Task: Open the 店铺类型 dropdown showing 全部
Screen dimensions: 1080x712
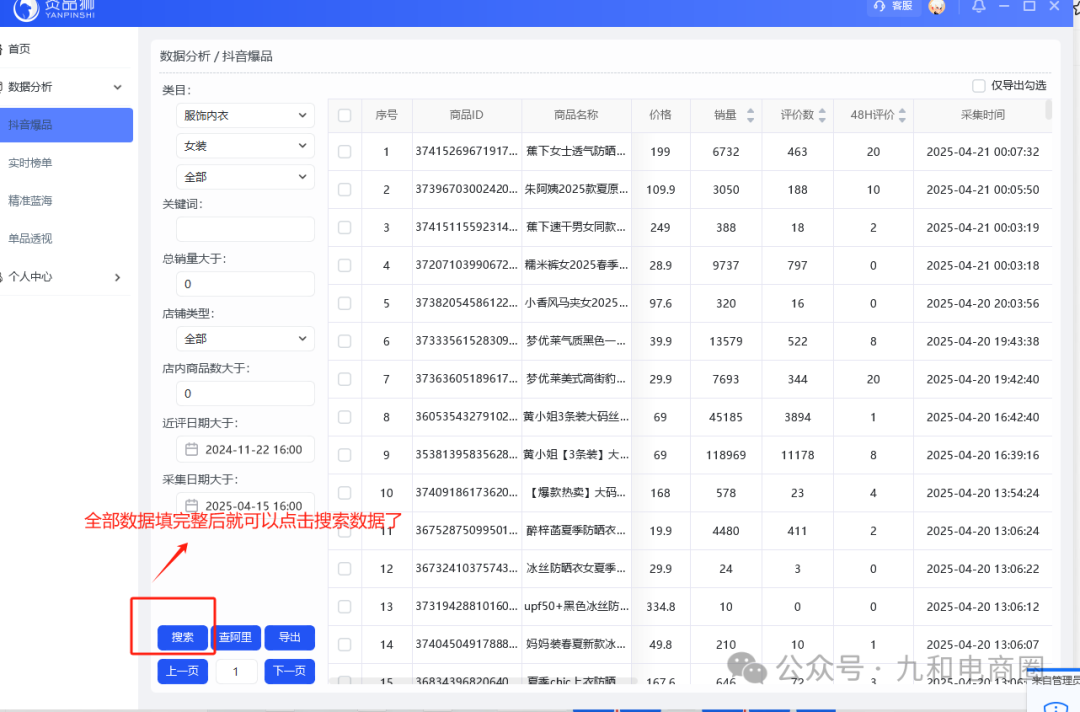Action: pyautogui.click(x=245, y=338)
